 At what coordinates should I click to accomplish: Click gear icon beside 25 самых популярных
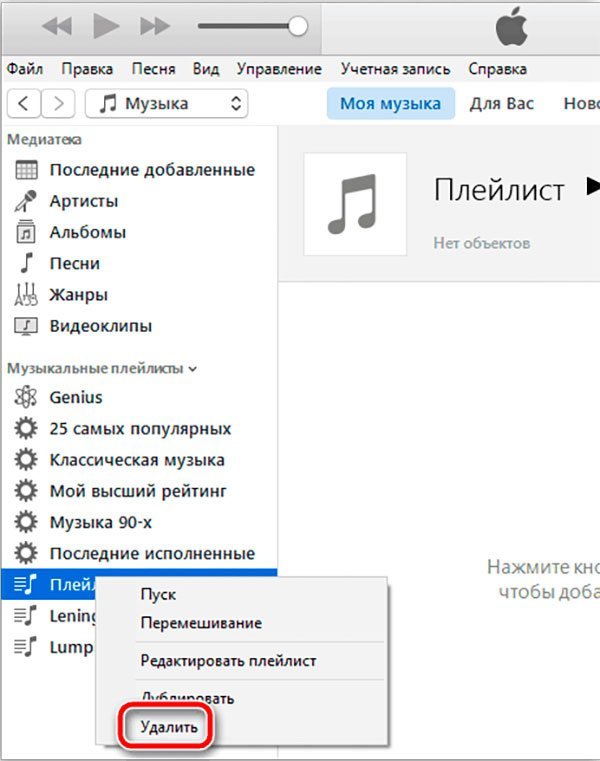point(26,429)
